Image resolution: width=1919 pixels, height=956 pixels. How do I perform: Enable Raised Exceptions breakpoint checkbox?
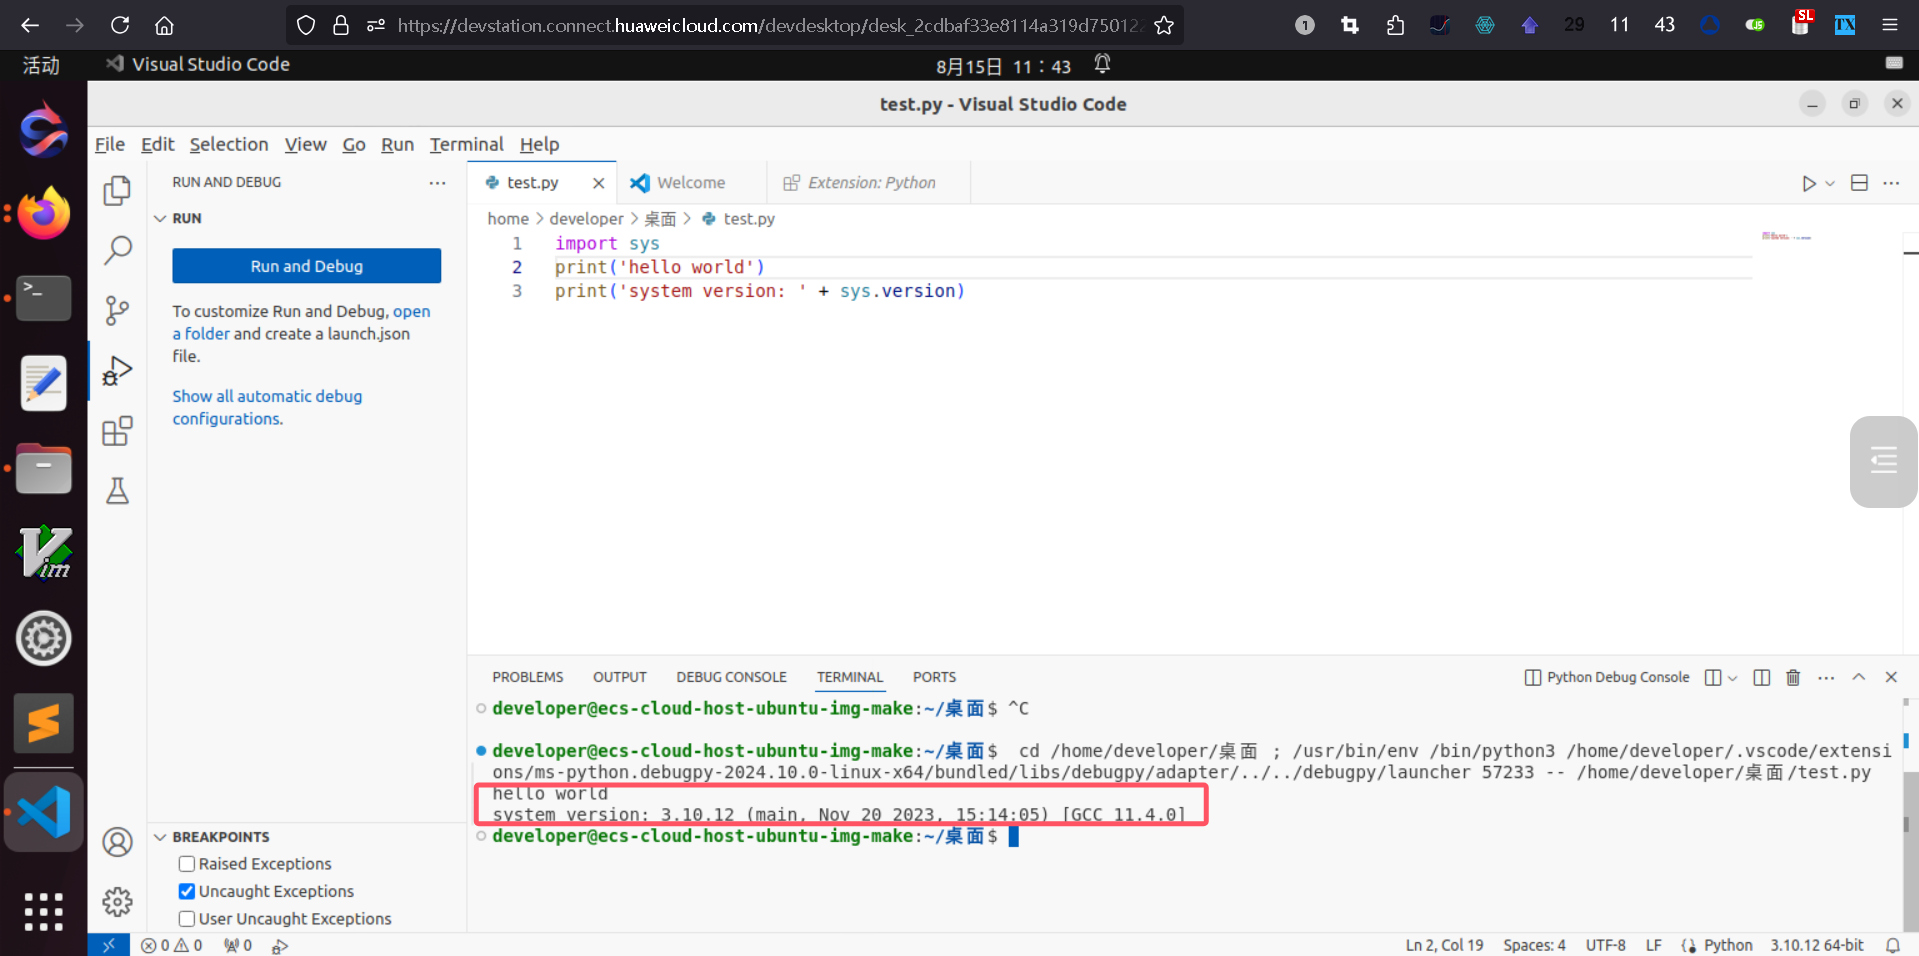tap(187, 864)
